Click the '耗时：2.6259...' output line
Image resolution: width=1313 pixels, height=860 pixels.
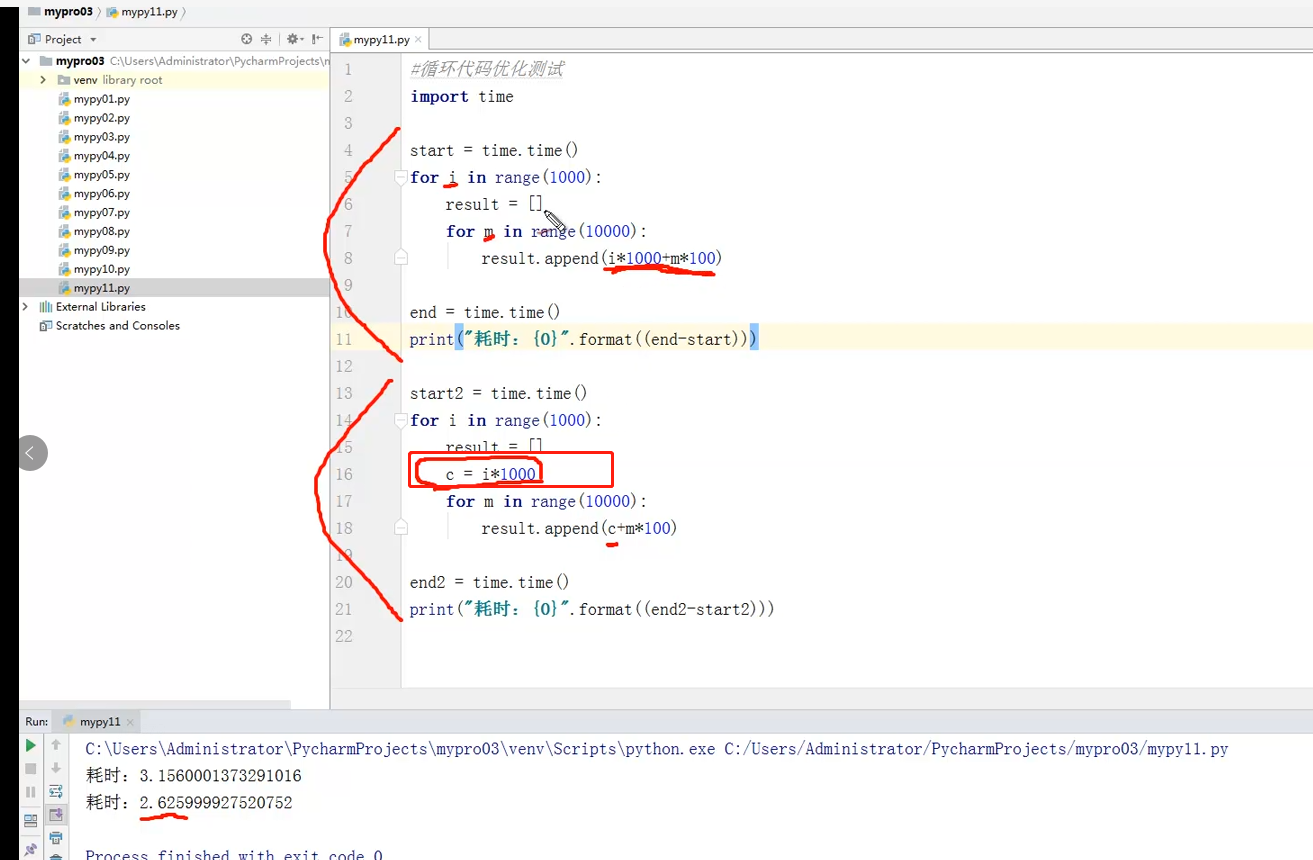coord(189,802)
